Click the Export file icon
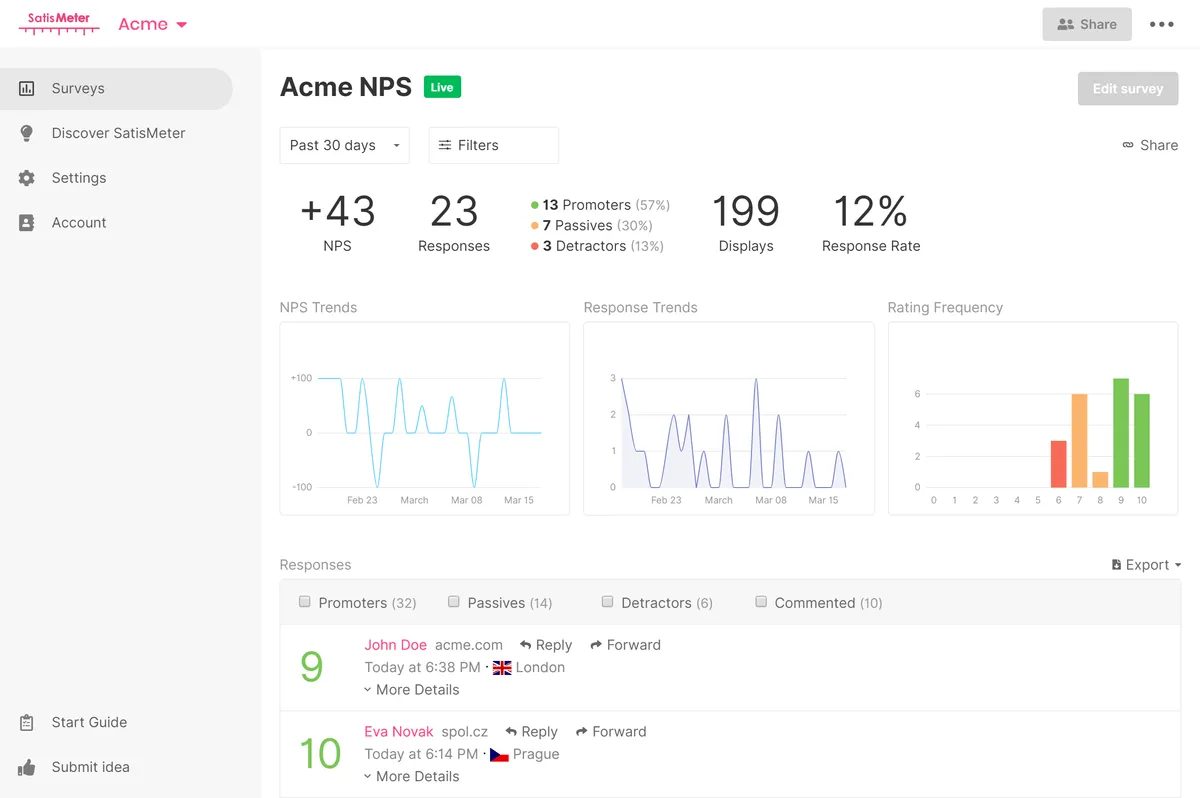Screen dimensions: 1200x798 click(1116, 565)
